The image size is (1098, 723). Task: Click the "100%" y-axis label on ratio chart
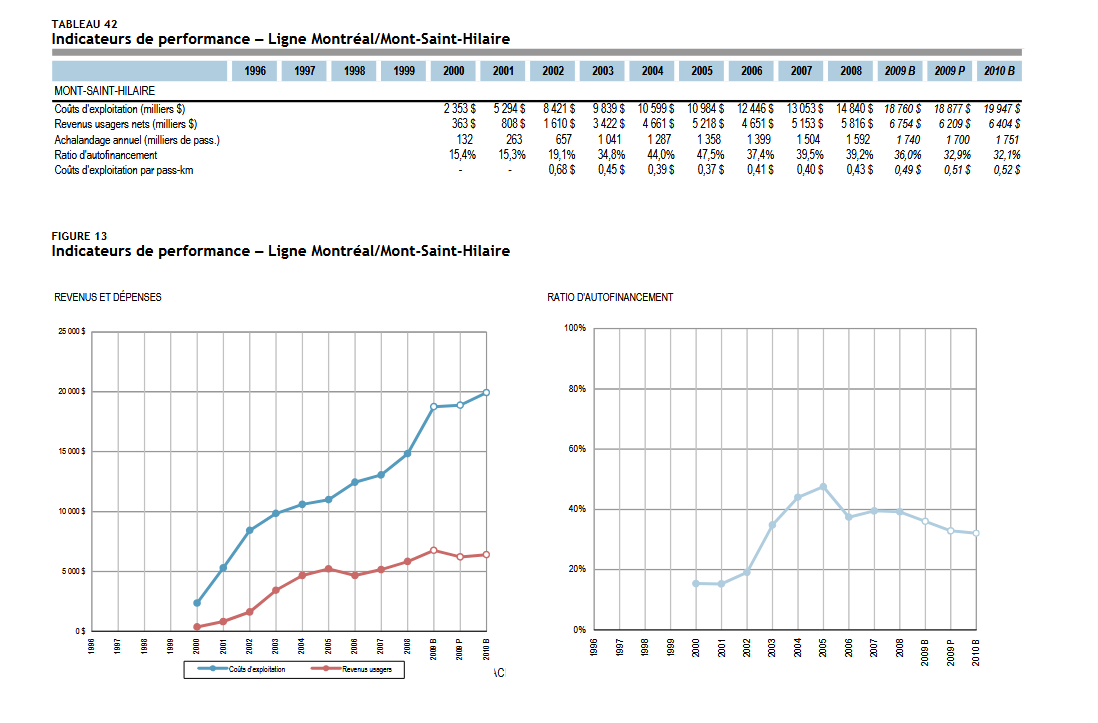(x=574, y=328)
